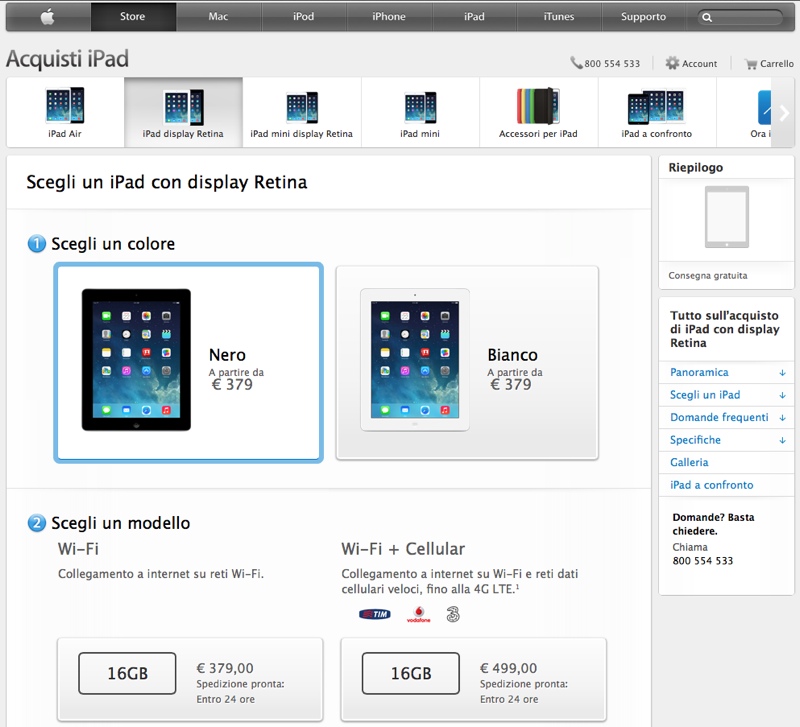Select the Nero color option
Image resolution: width=800 pixels, height=727 pixels.
pos(188,363)
